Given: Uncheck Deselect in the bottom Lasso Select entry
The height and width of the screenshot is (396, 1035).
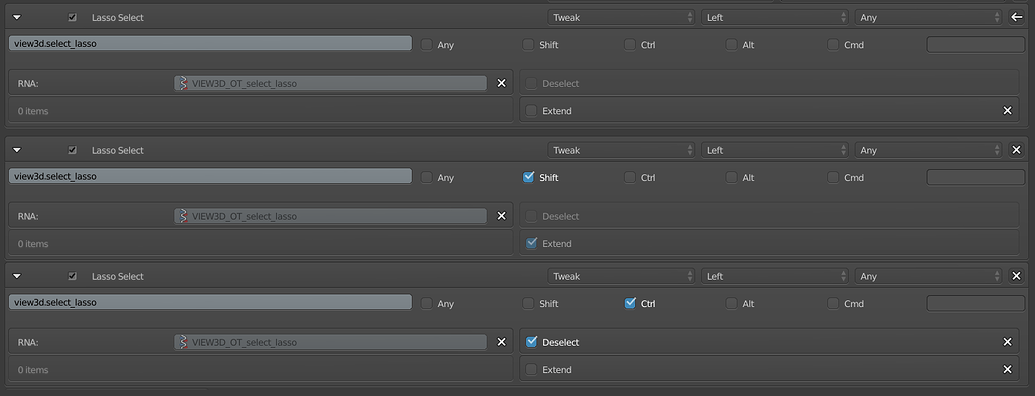Looking at the screenshot, I should (x=531, y=342).
